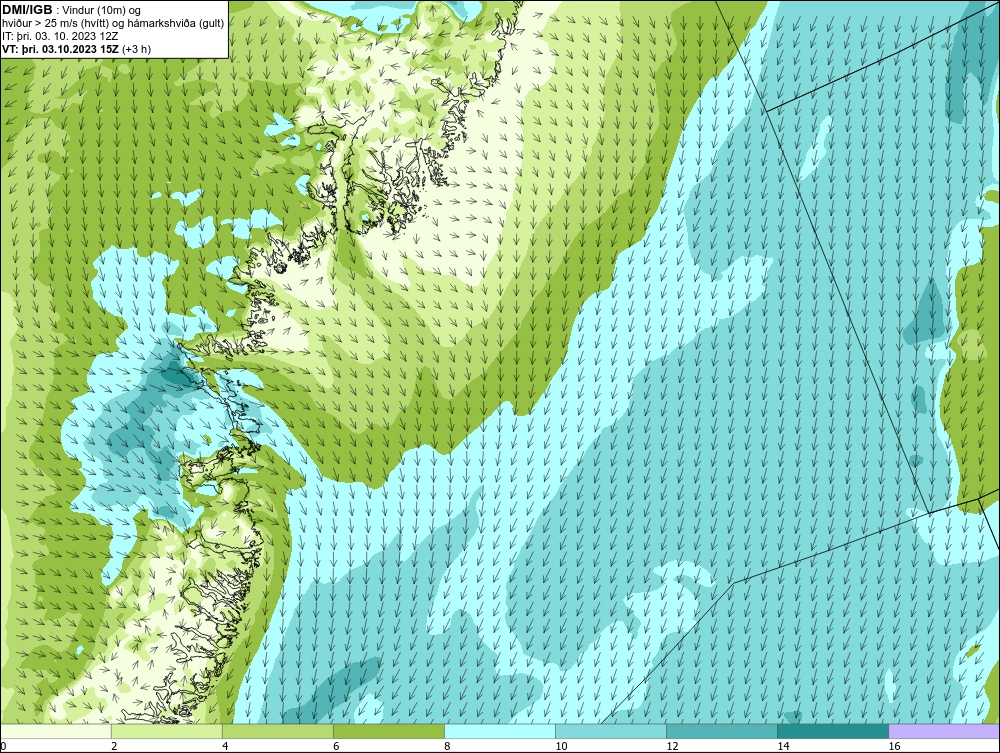This screenshot has width=1000, height=753.
Task: Click the '(+3 h)' forecast offset text
Action: pos(136,49)
